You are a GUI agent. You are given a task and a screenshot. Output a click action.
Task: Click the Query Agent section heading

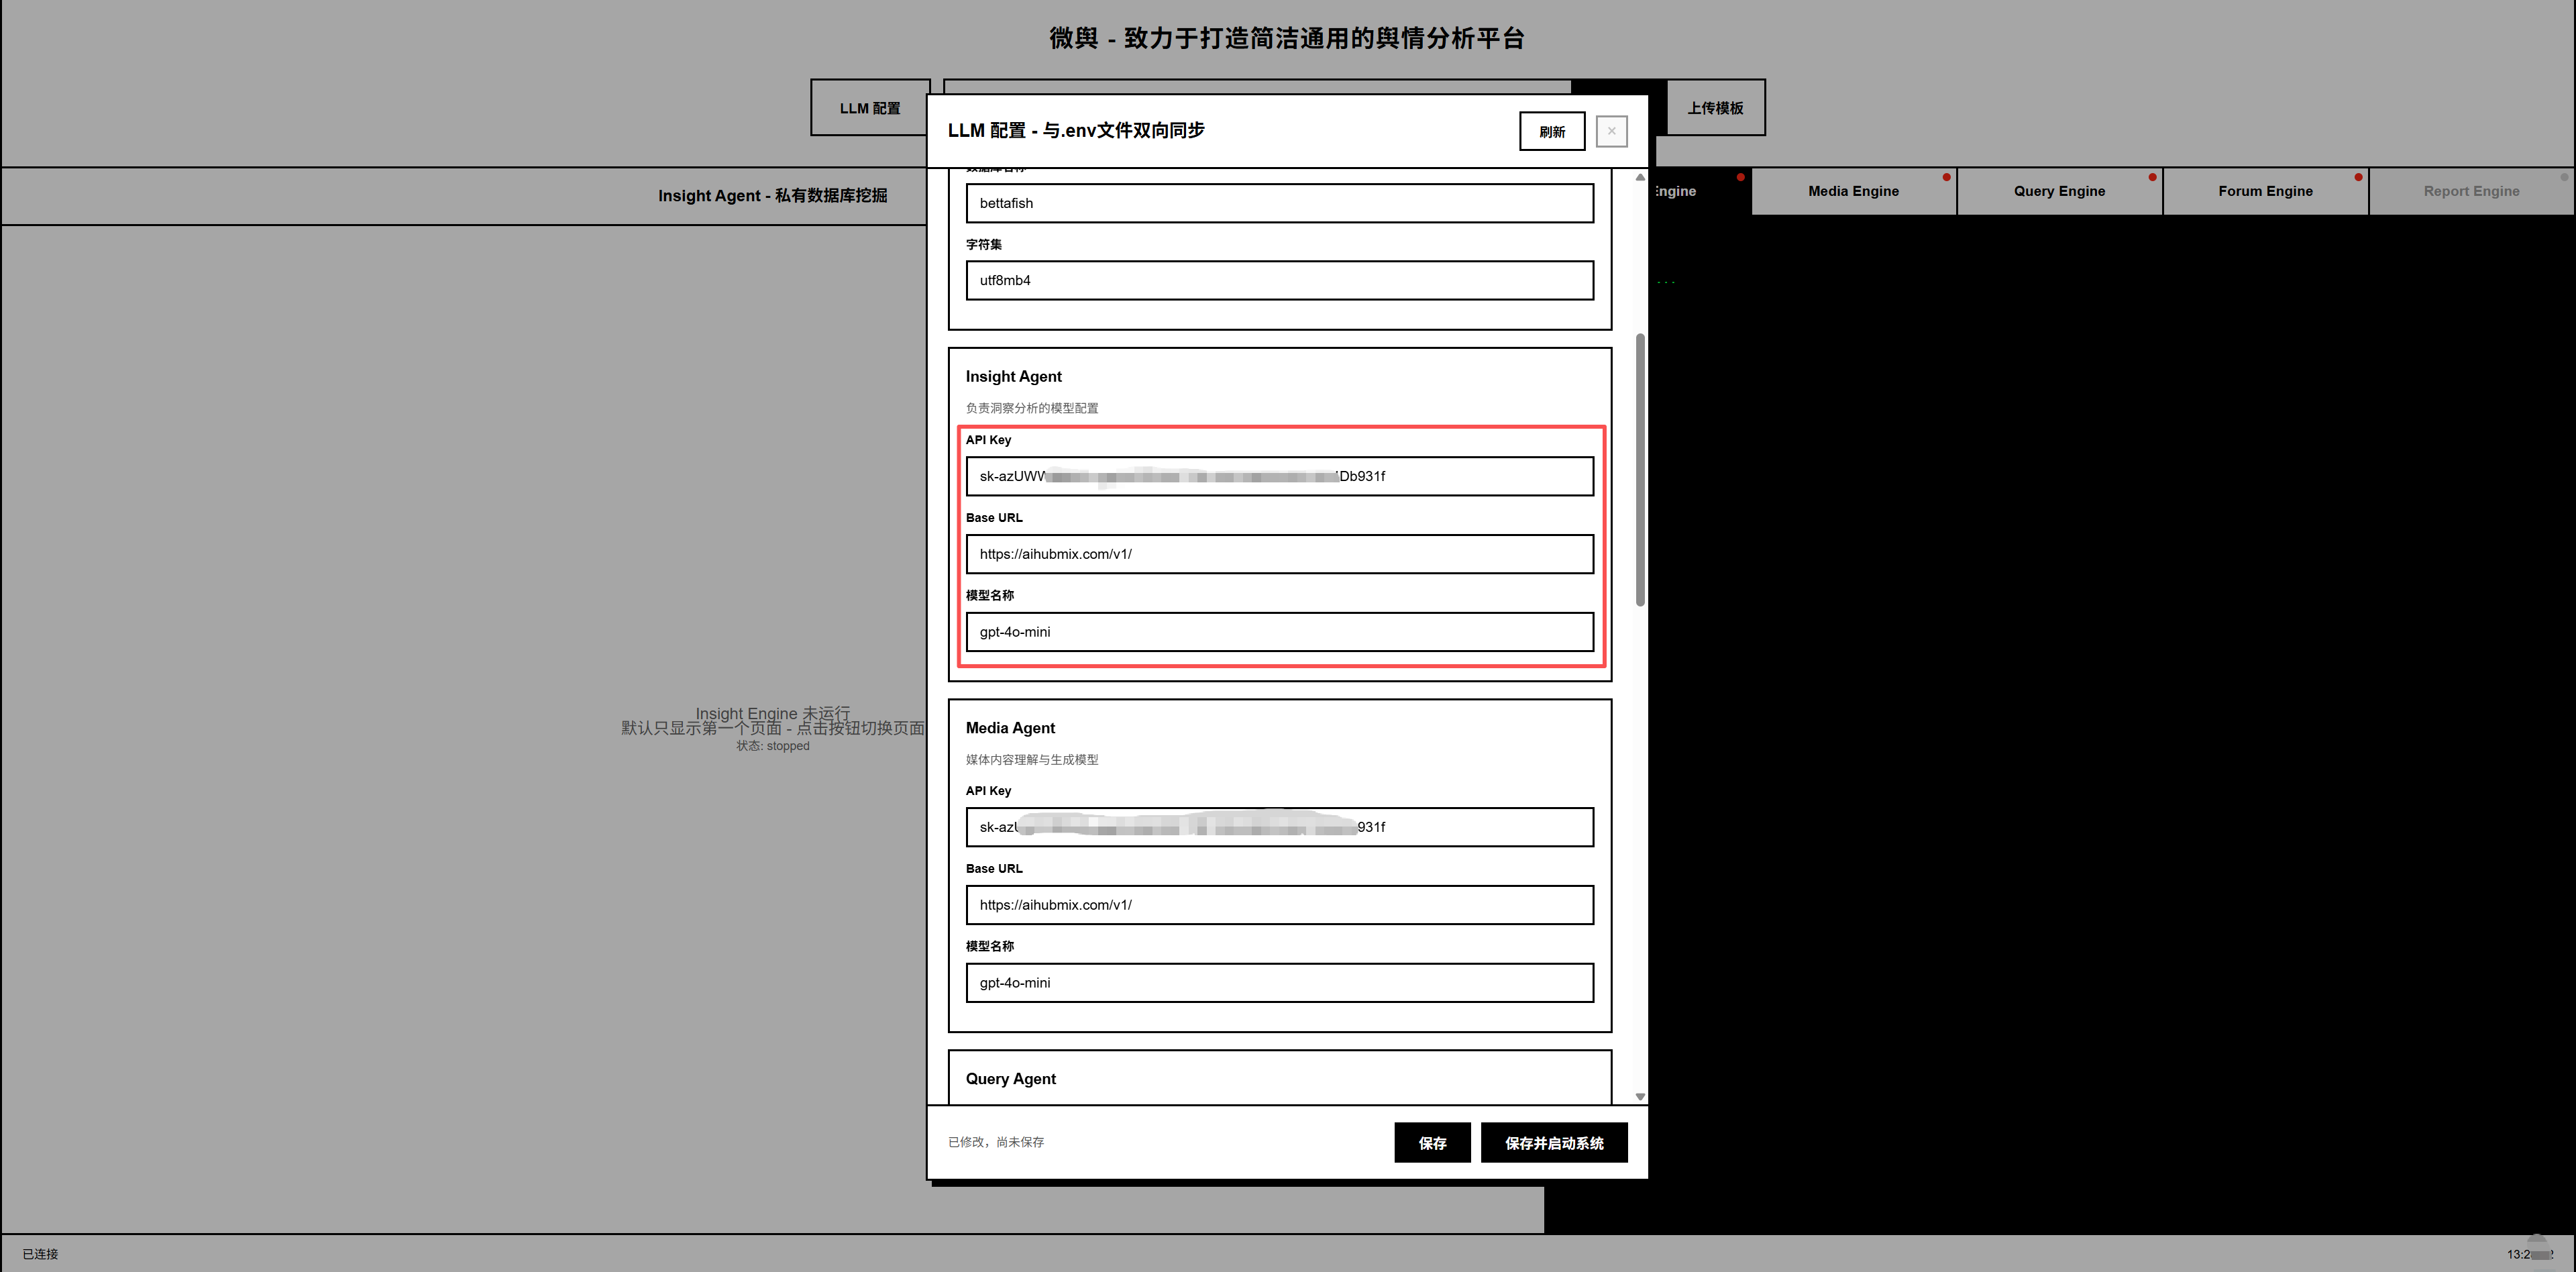coord(1010,1078)
